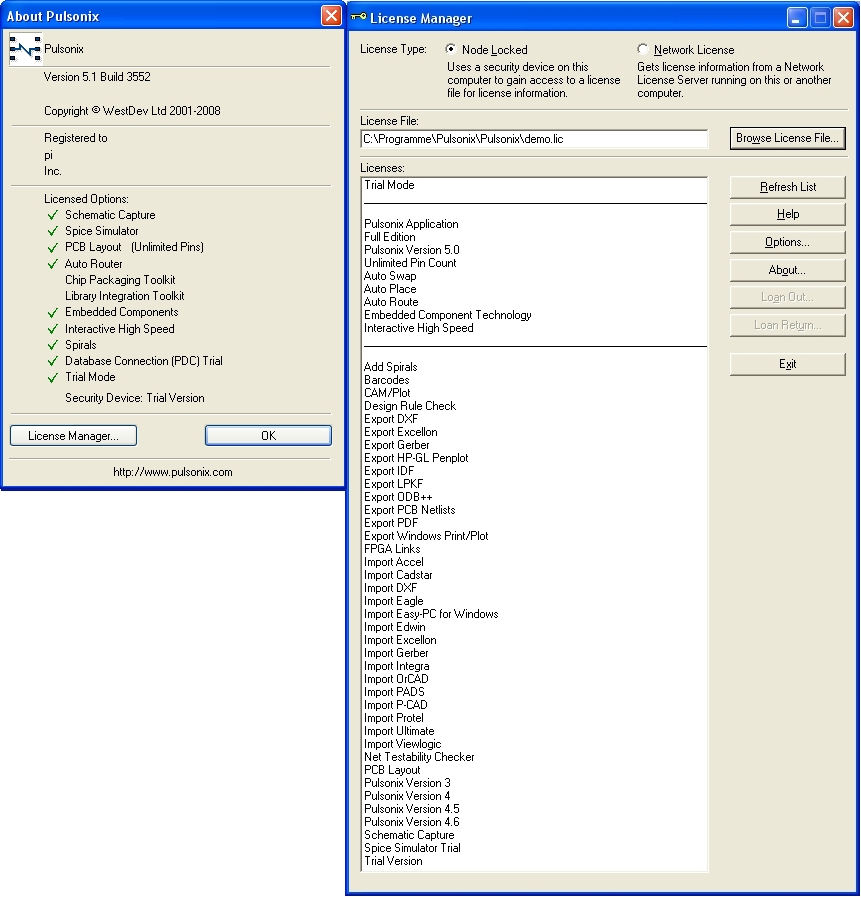
Task: Click Security Device: Trial Version text
Action: (135, 398)
